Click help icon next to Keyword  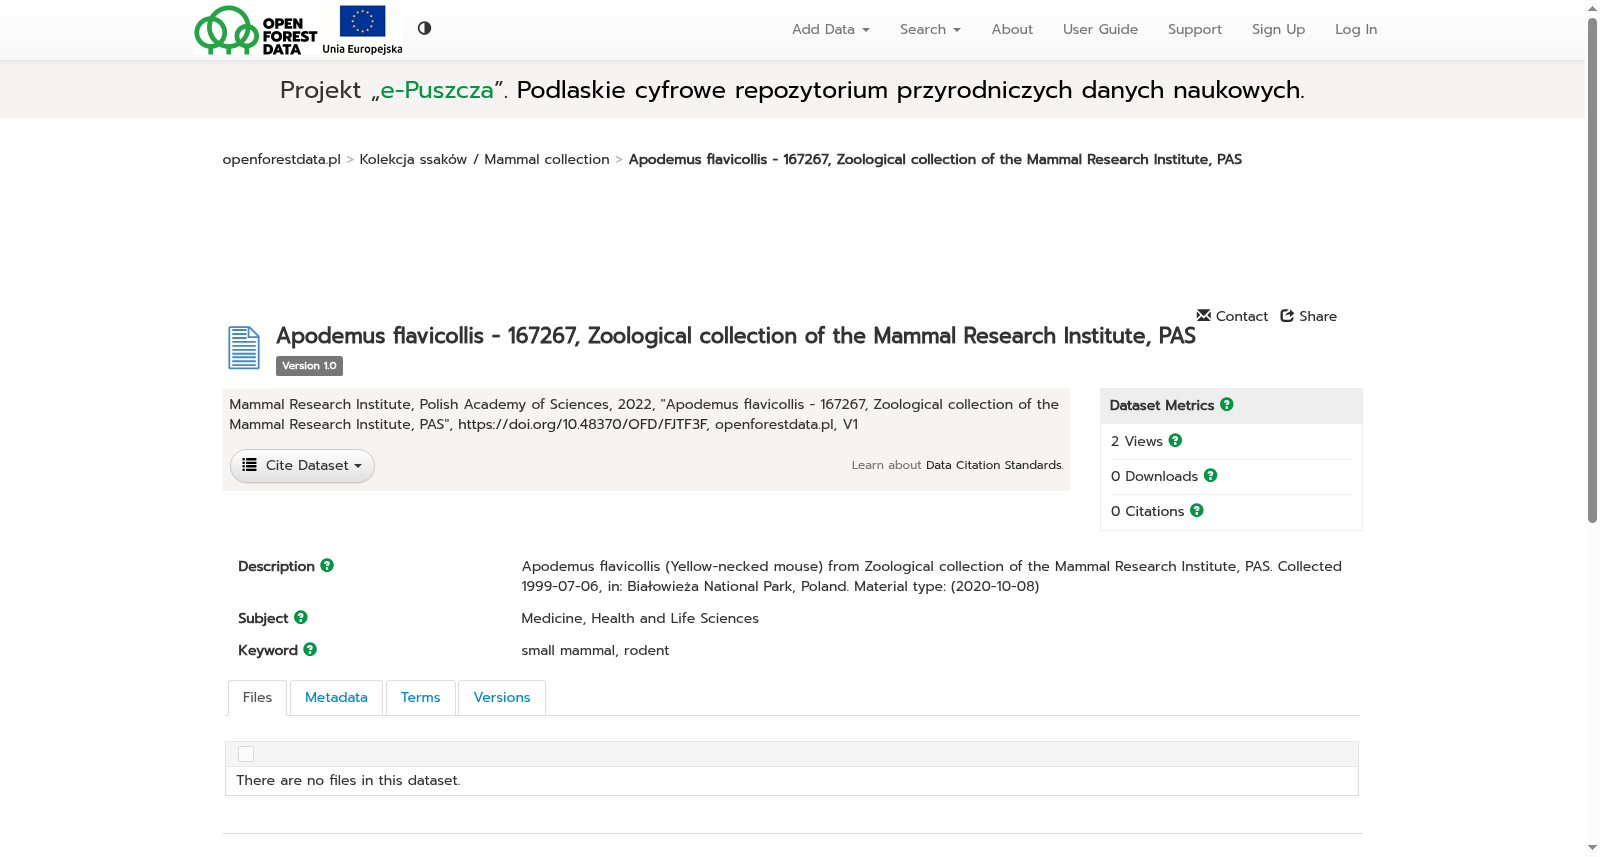[x=310, y=649]
